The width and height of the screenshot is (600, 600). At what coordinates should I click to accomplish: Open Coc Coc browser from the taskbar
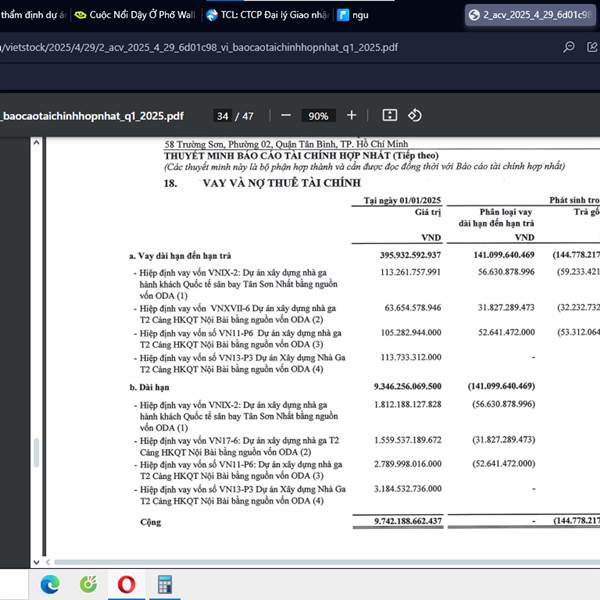click(x=88, y=584)
